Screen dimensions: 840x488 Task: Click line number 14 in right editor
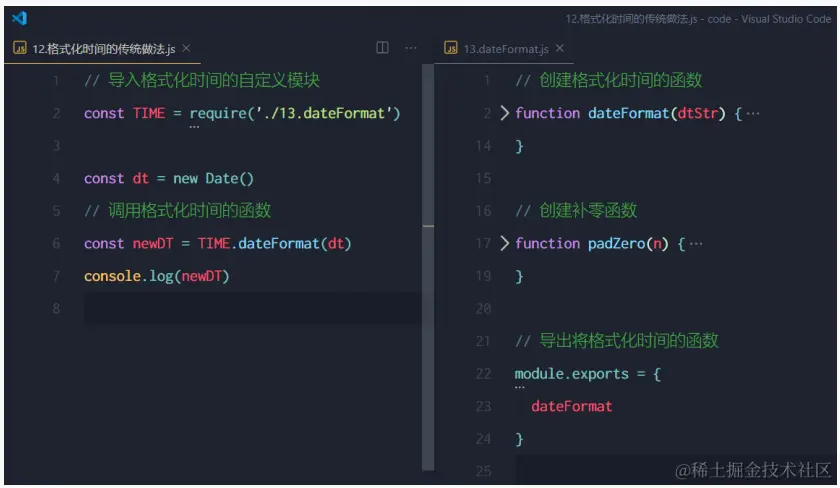(483, 146)
